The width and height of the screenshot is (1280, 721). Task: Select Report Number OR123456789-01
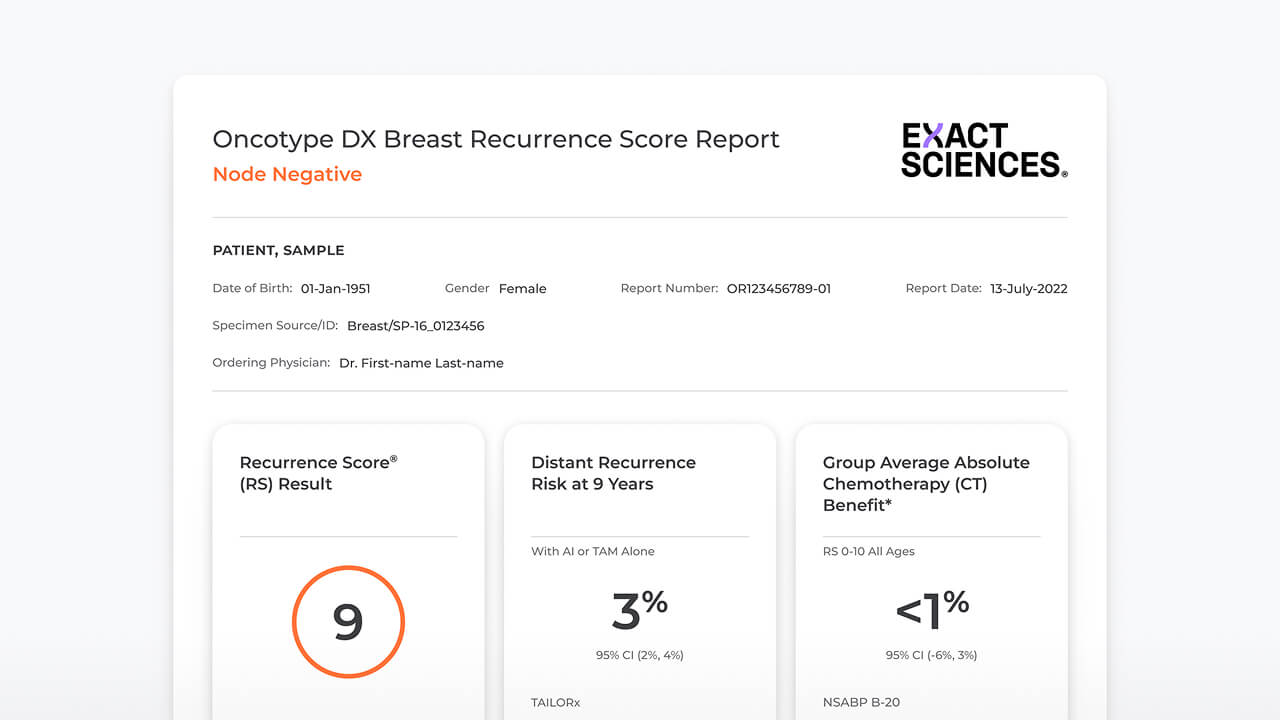[x=779, y=289]
